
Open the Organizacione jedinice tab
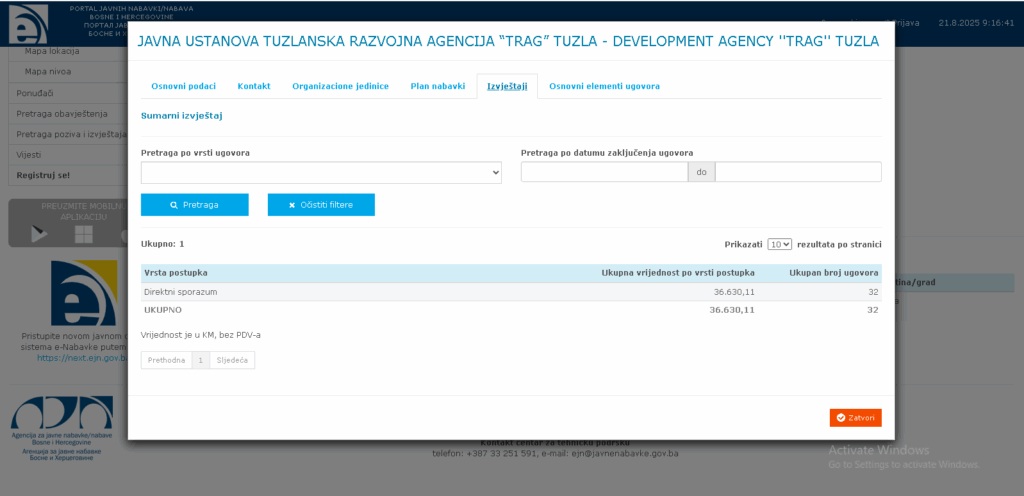[340, 86]
